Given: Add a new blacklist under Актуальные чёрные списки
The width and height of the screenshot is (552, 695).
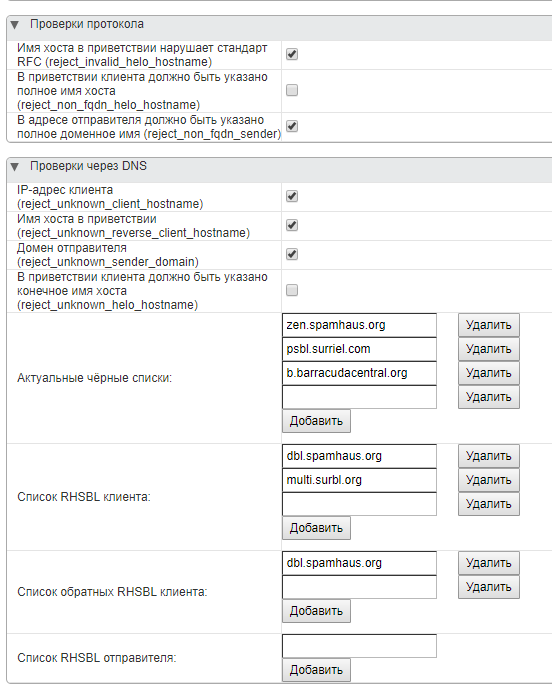Looking at the screenshot, I should click(x=316, y=421).
